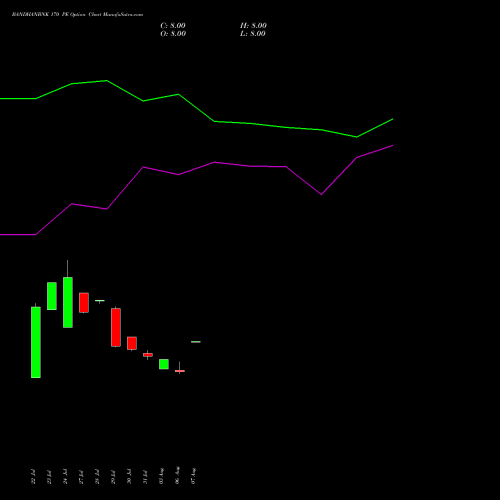Click the '27 Jul' date axis label
This screenshot has width=500, height=500.
[x=81, y=477]
